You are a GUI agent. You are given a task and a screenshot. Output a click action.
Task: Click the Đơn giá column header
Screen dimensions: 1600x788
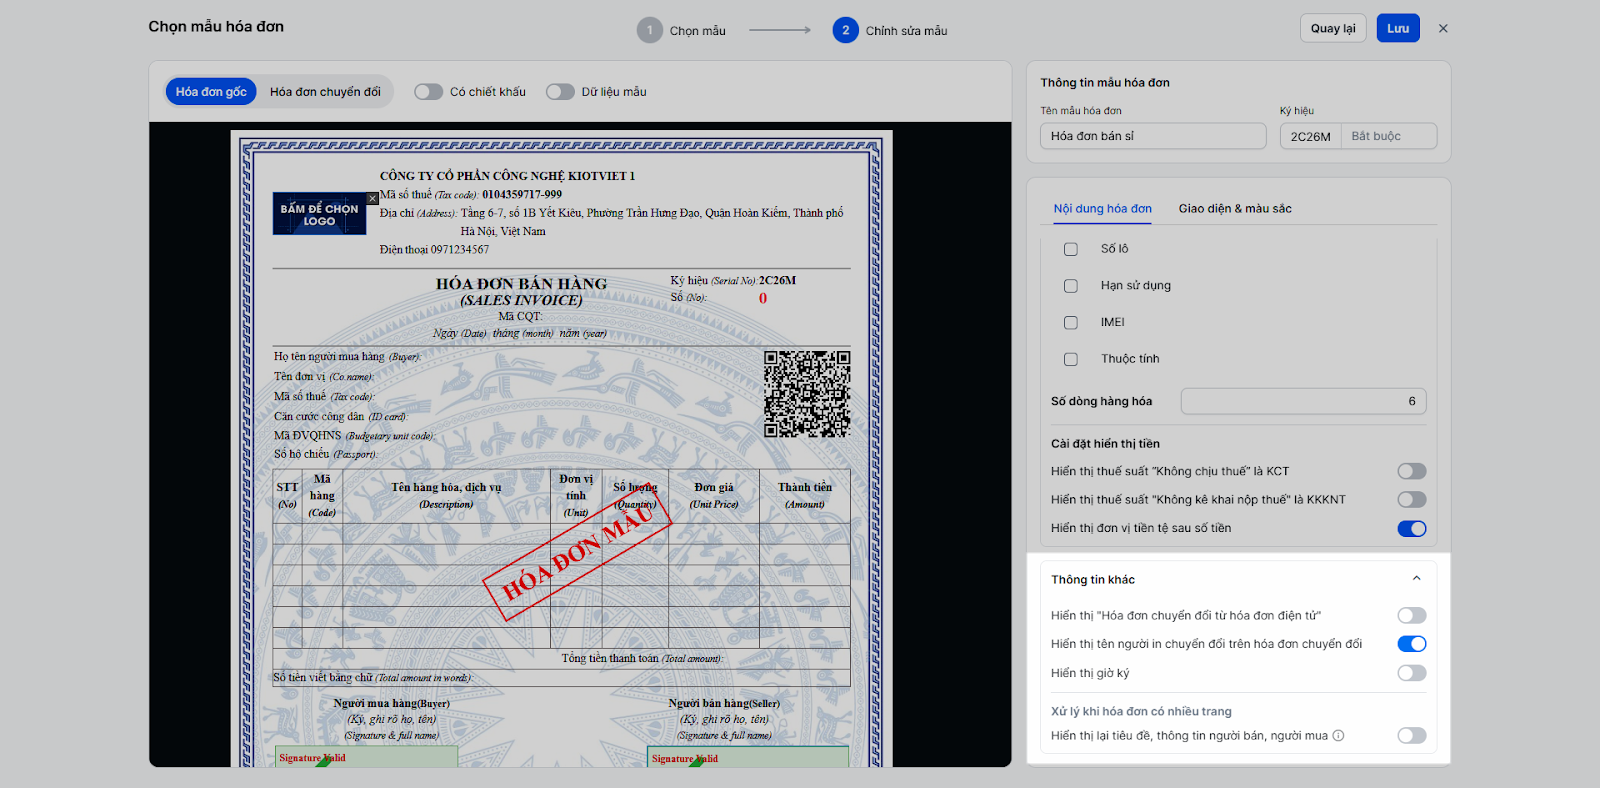[x=714, y=495]
